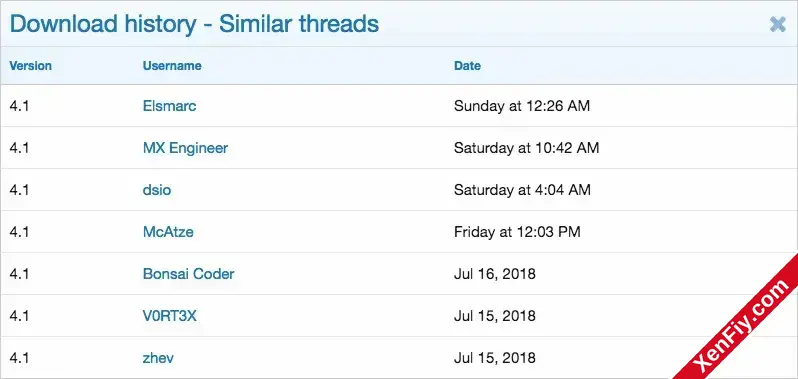Open Elsmarc's user profile

point(169,106)
